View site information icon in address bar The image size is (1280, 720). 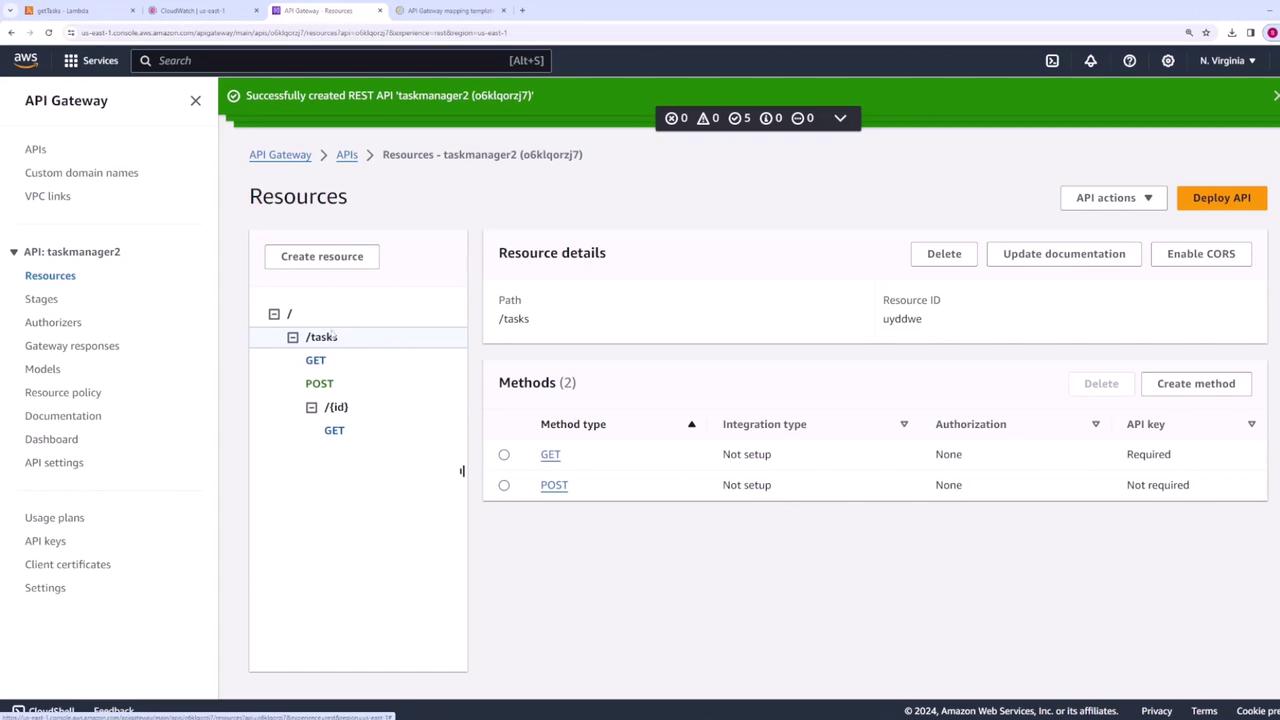tap(71, 32)
